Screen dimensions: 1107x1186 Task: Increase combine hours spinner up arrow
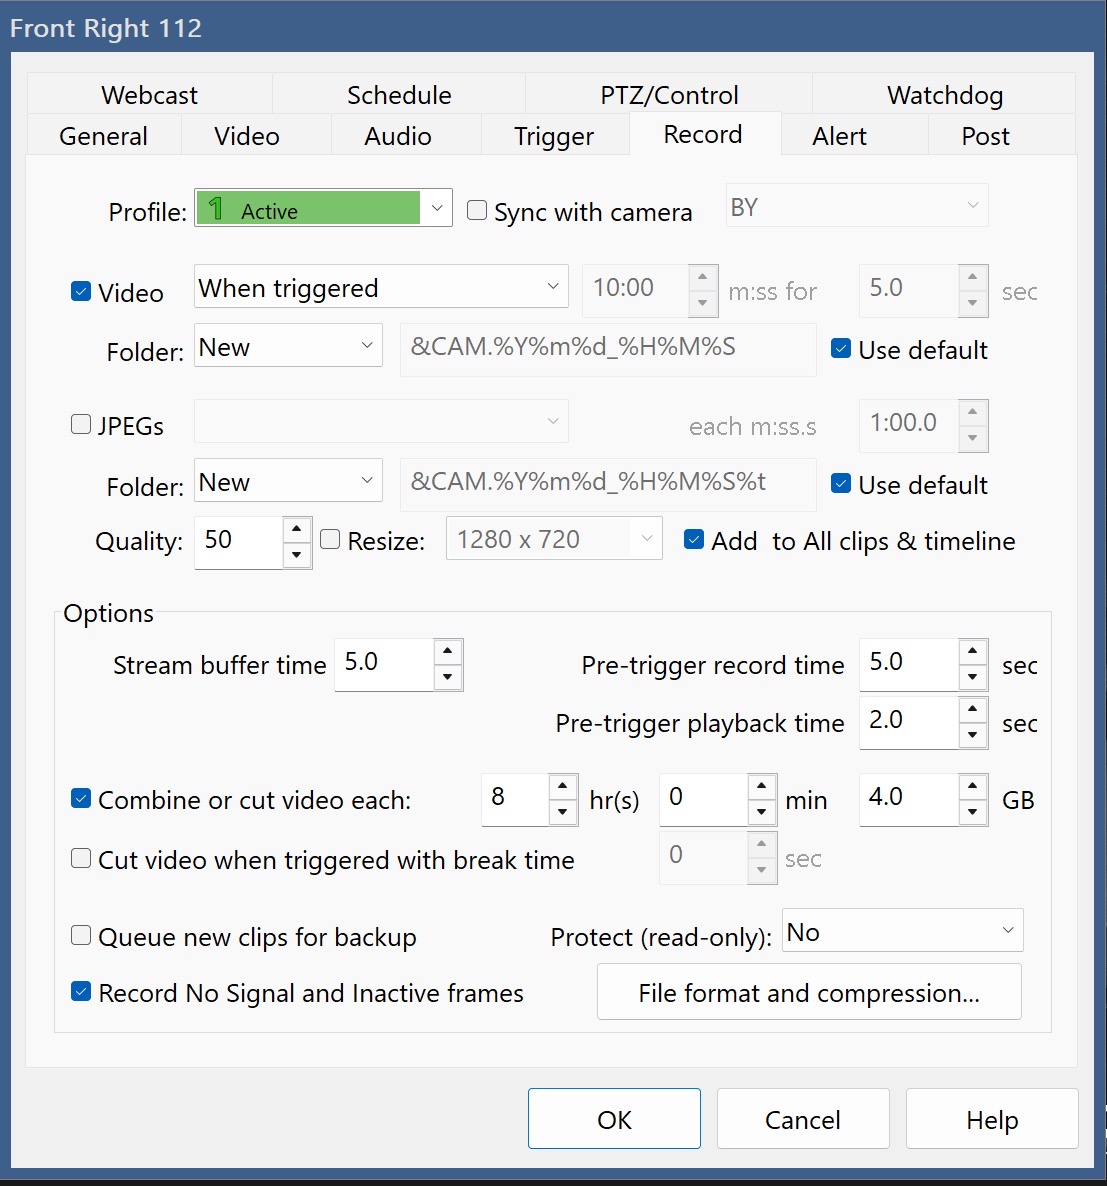pyautogui.click(x=563, y=786)
